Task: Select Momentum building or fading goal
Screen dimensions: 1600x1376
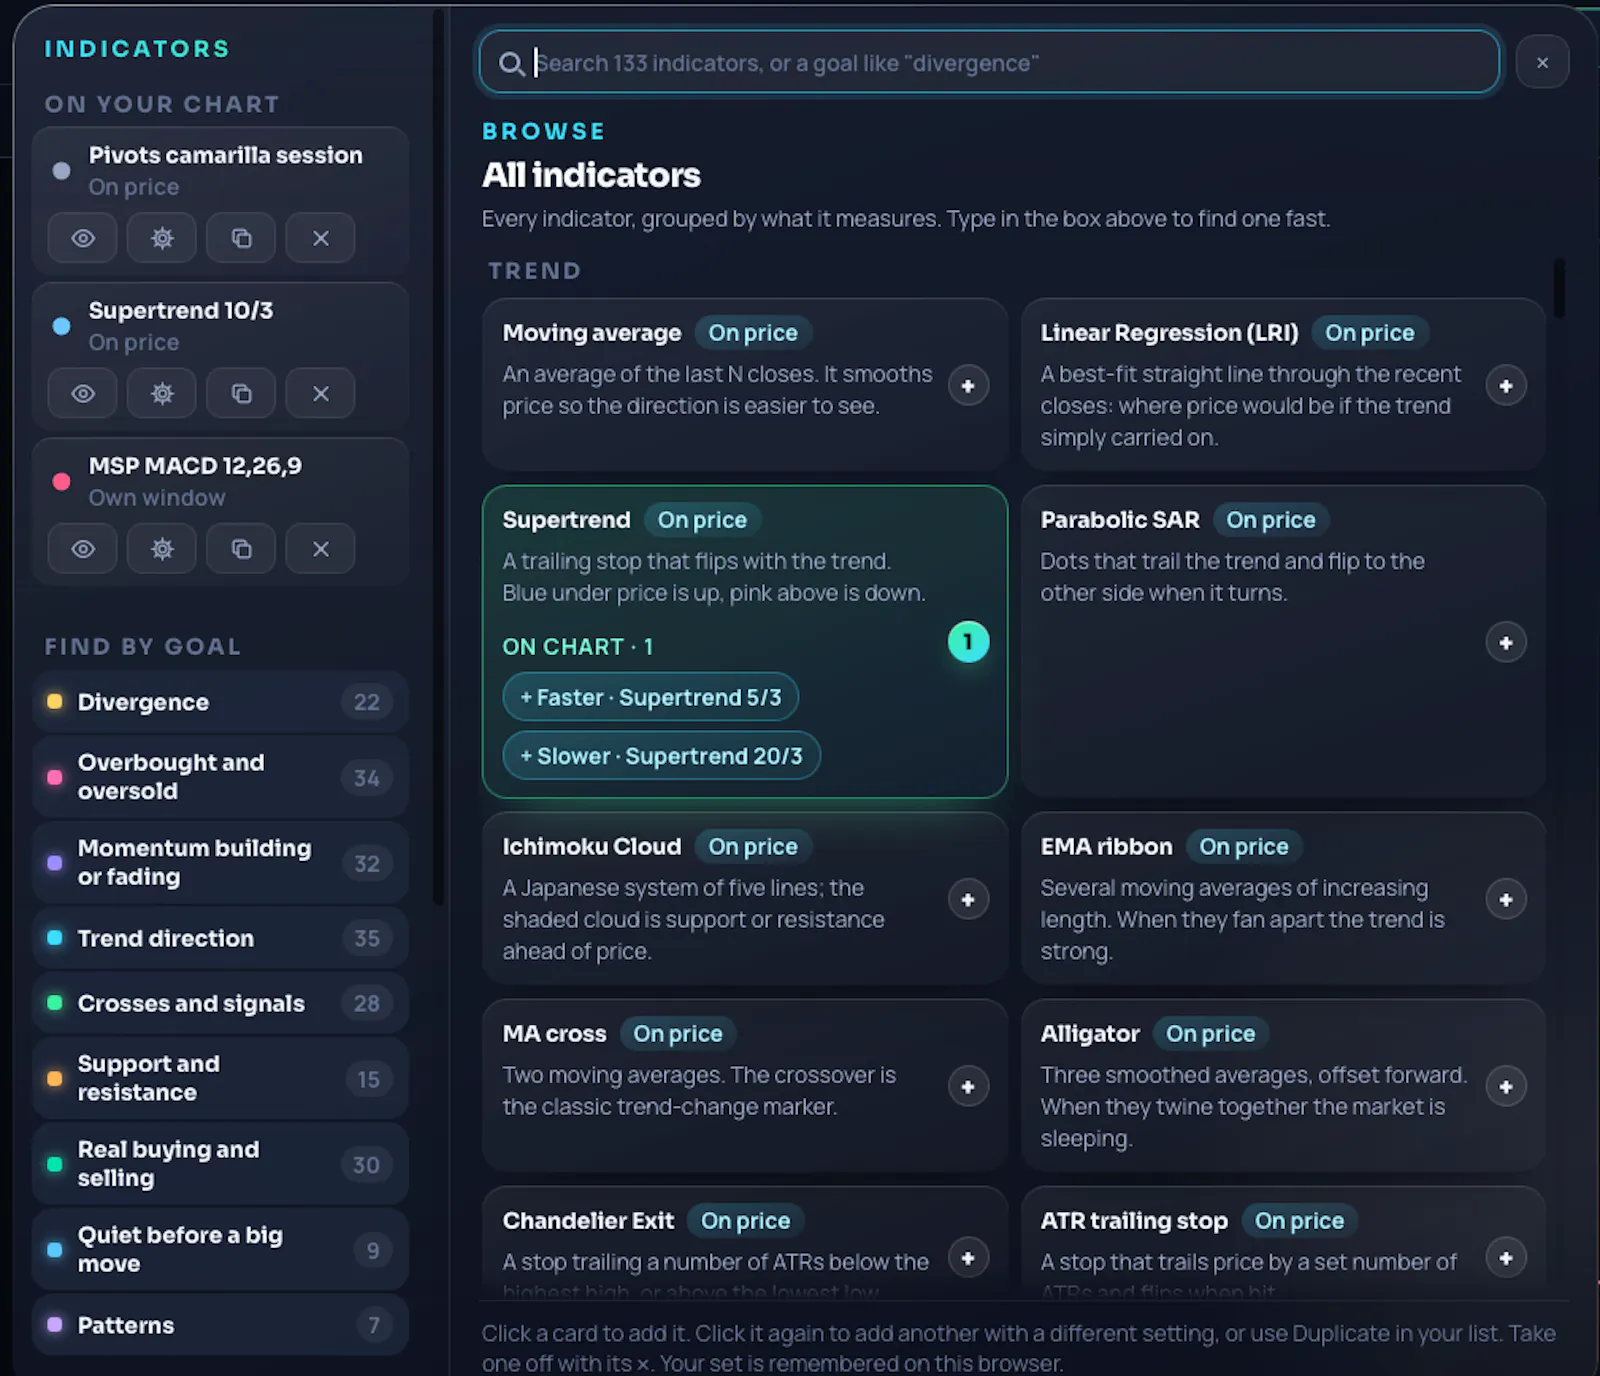Action: (220, 863)
